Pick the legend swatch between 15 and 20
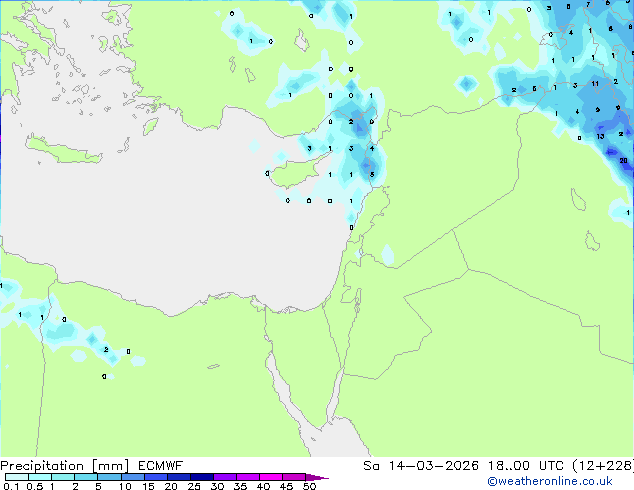The width and height of the screenshot is (634, 490). click(155, 477)
